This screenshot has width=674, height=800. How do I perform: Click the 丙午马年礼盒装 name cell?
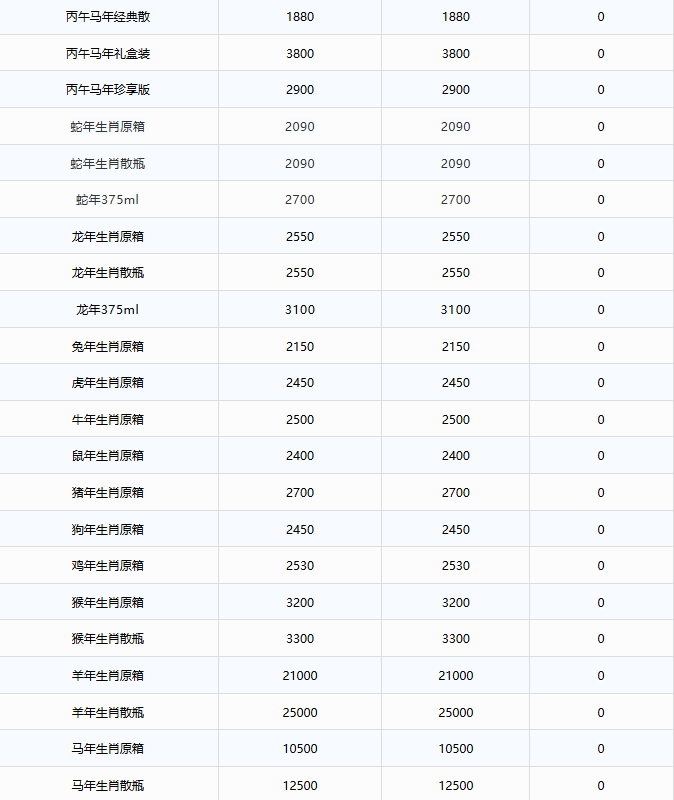pyautogui.click(x=108, y=54)
